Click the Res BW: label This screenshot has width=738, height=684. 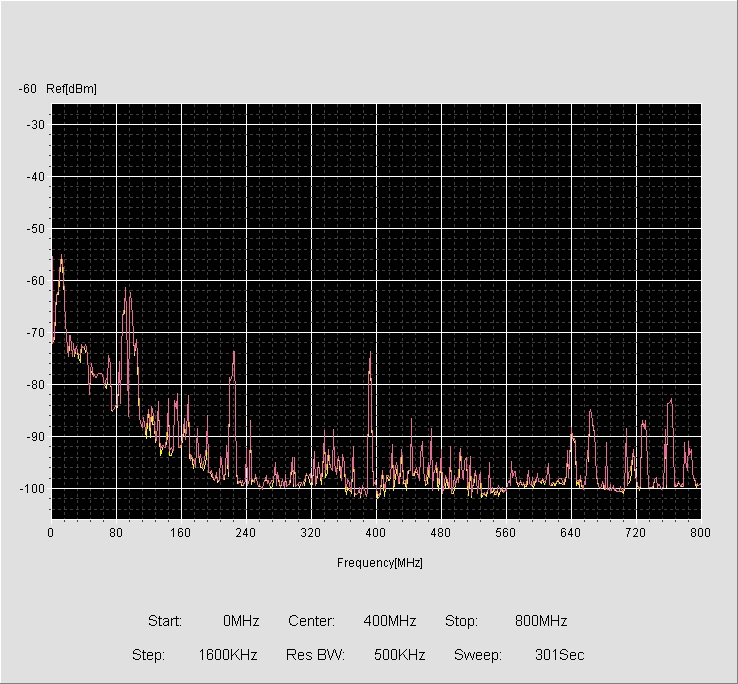tap(315, 655)
